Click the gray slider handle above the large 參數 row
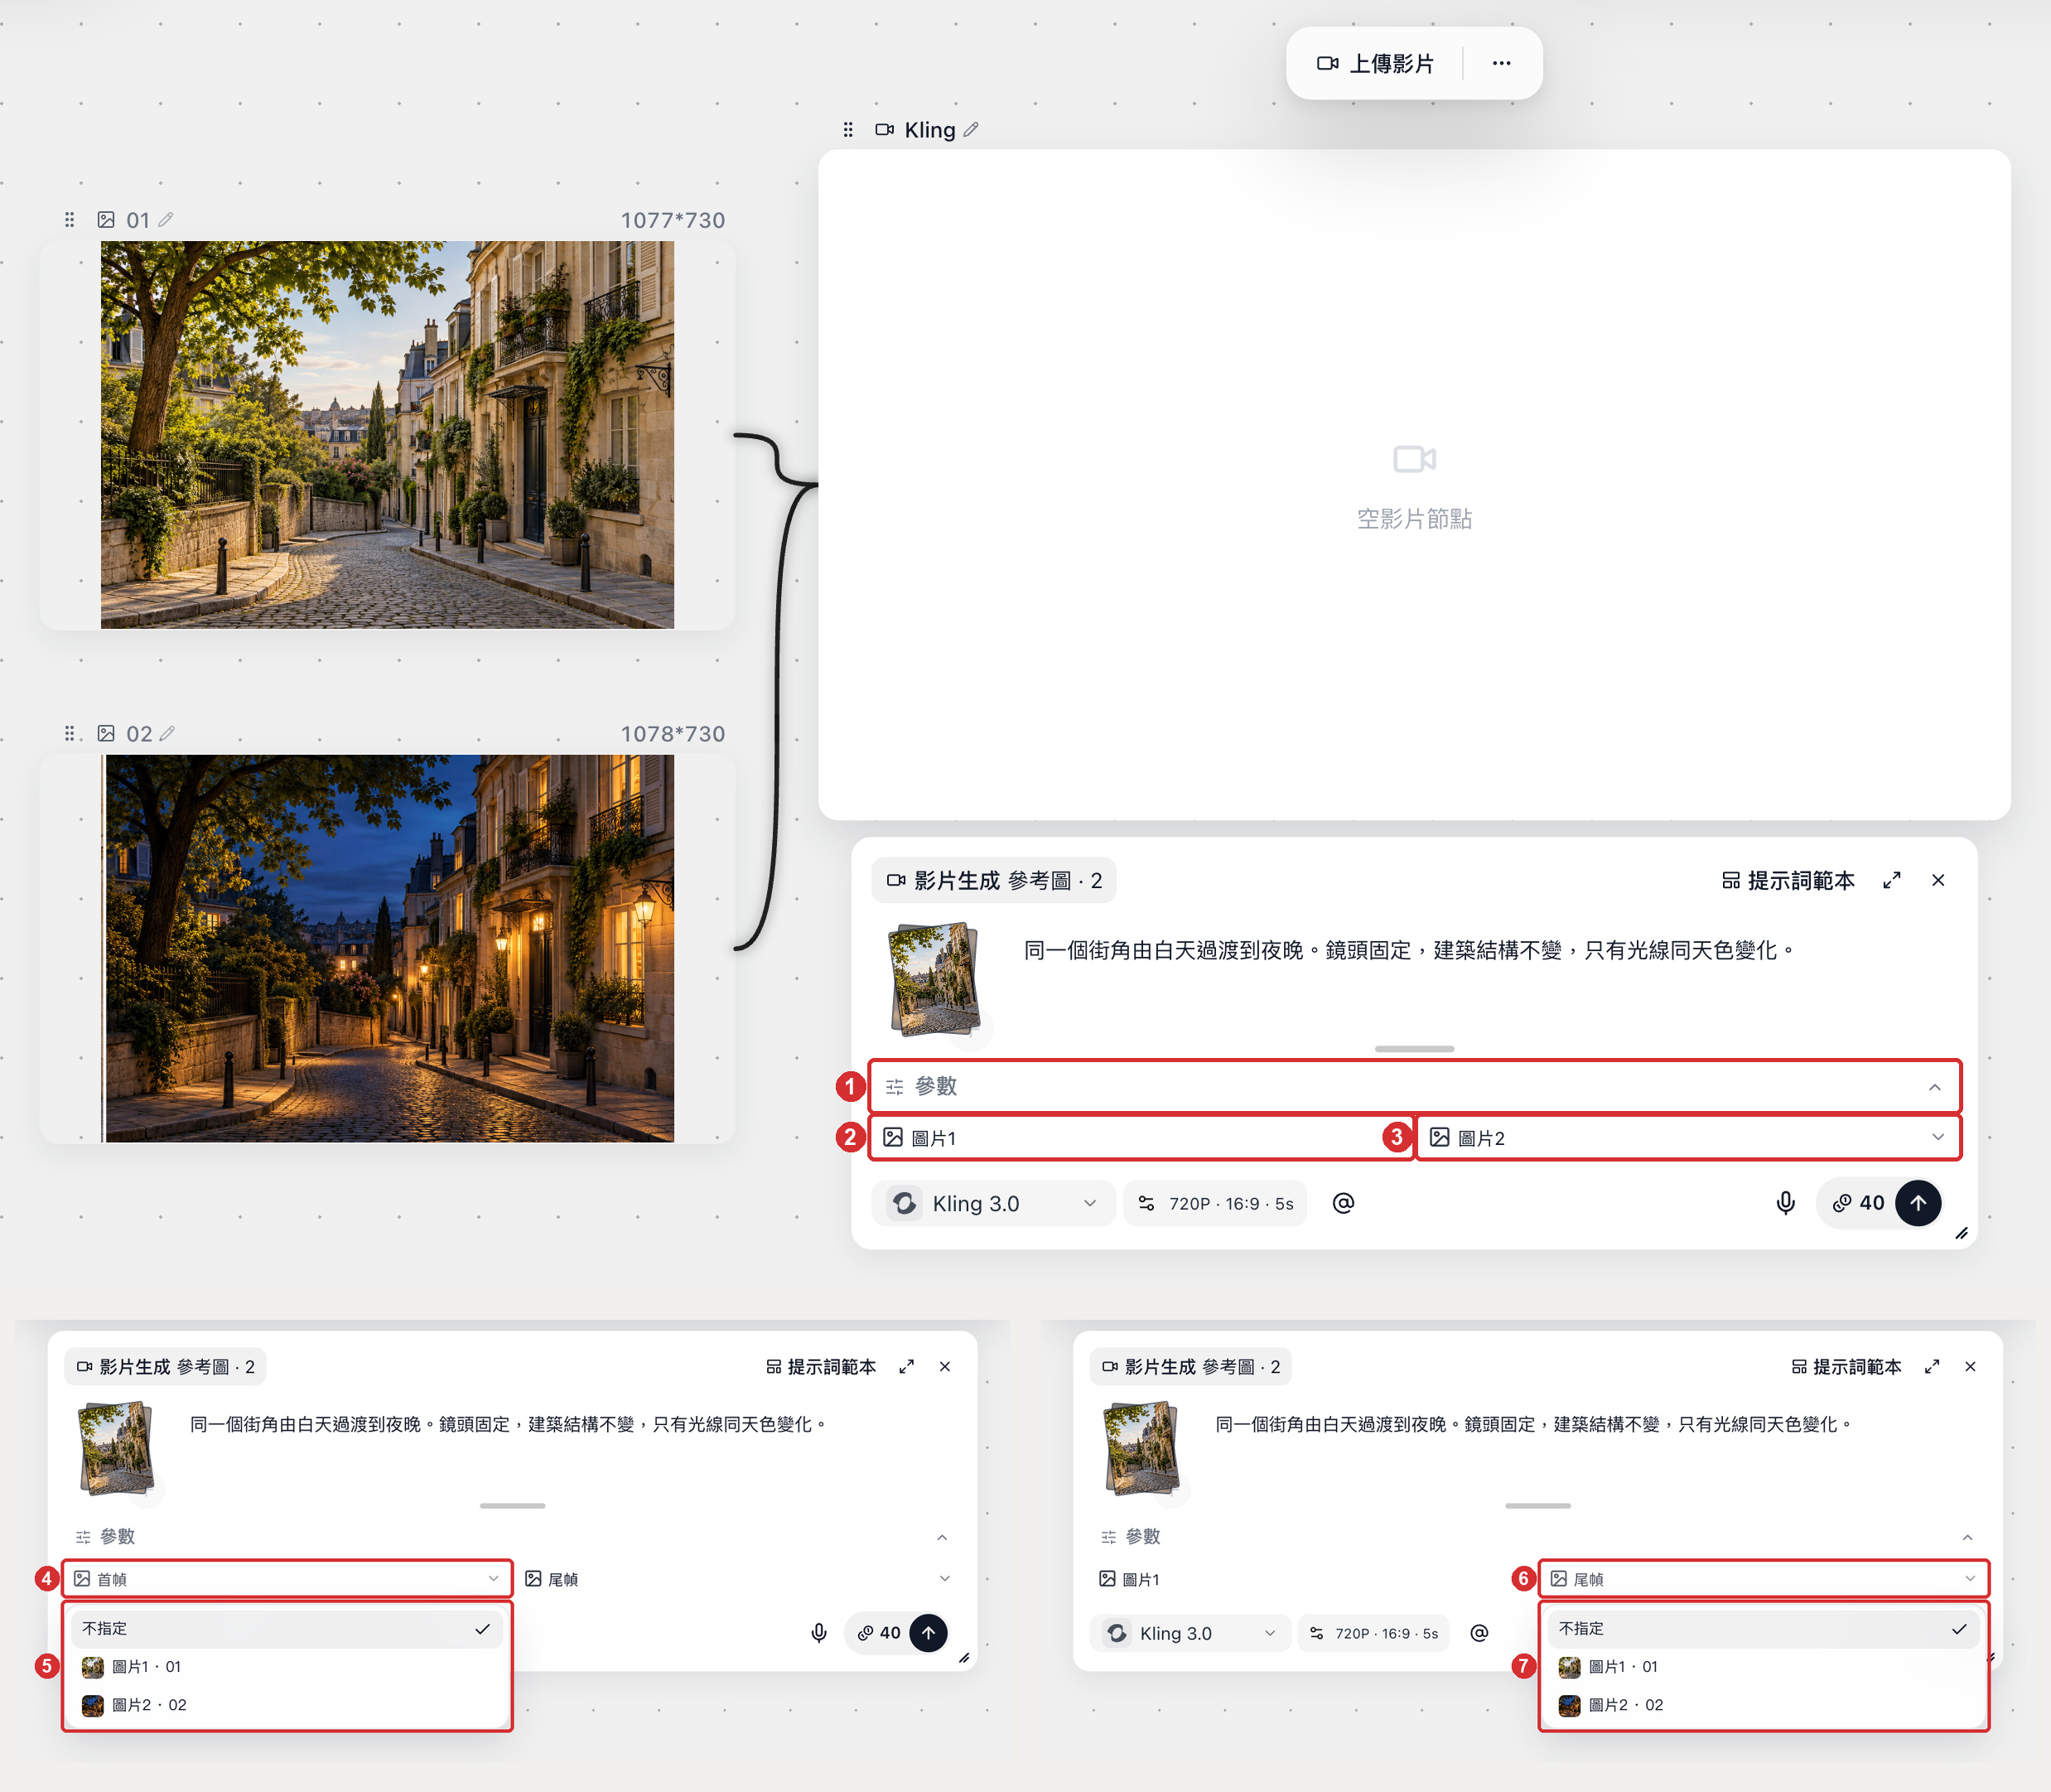The width and height of the screenshot is (2051, 1792). tap(1414, 1049)
